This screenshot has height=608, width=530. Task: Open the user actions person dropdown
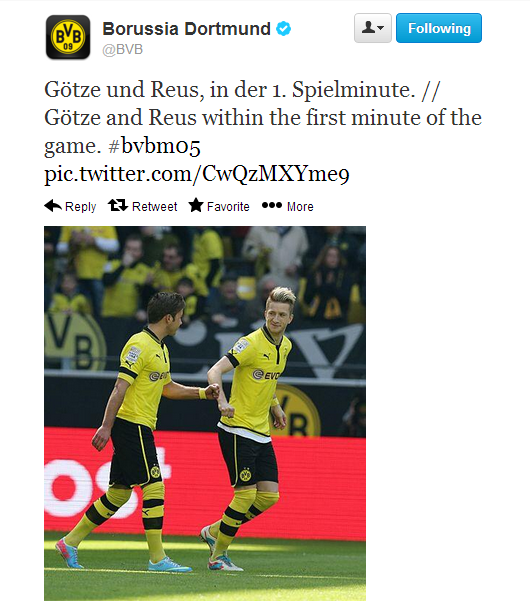373,28
